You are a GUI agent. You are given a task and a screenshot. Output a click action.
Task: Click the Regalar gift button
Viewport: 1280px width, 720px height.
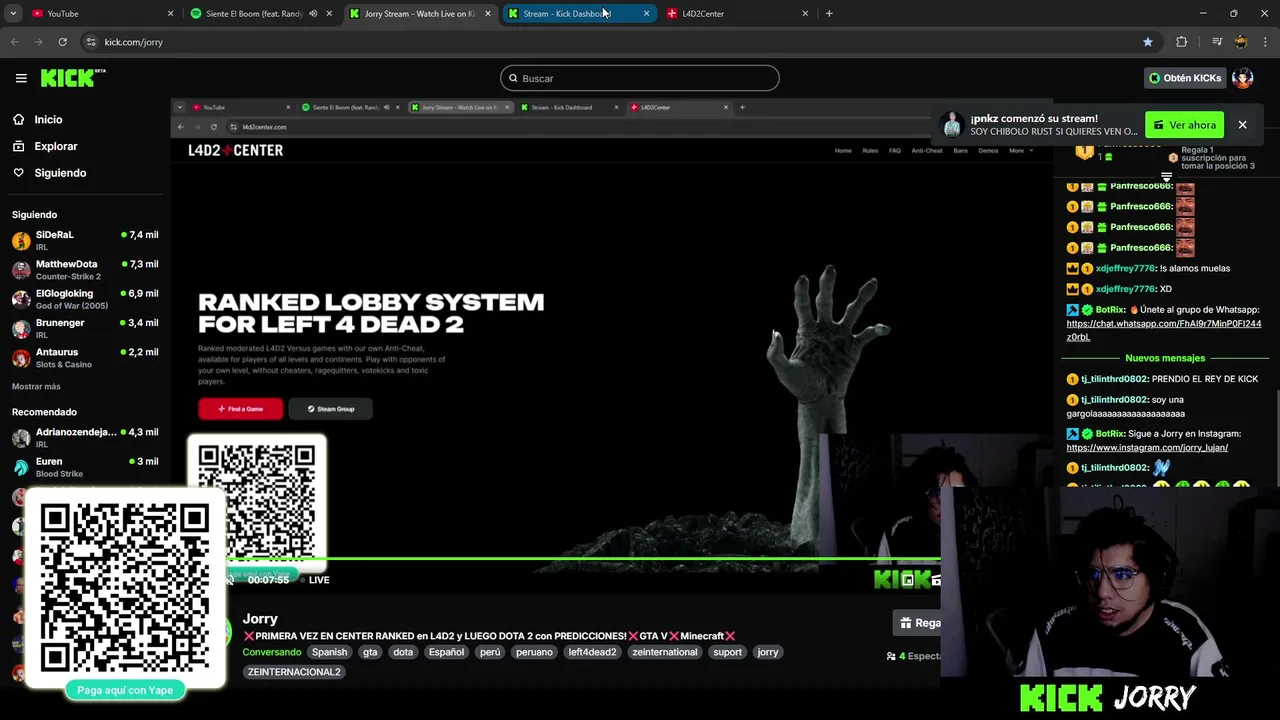918,623
